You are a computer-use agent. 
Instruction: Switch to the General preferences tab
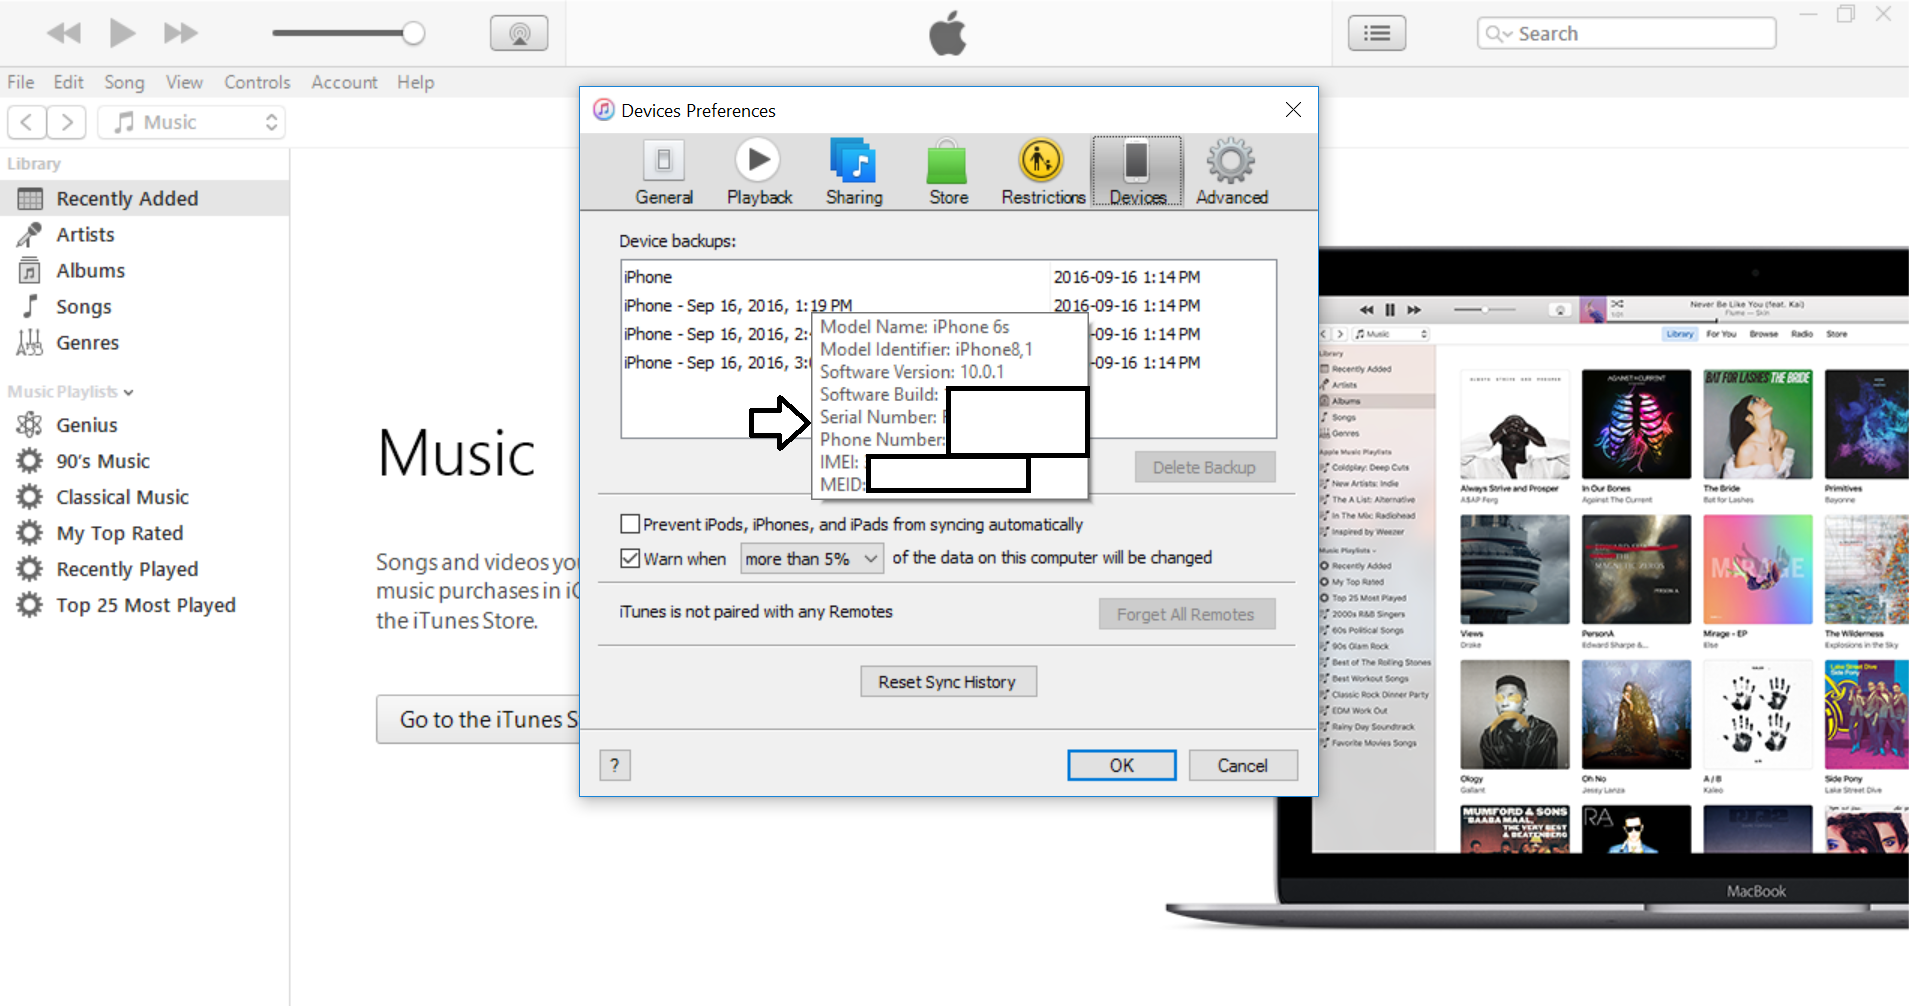[664, 172]
